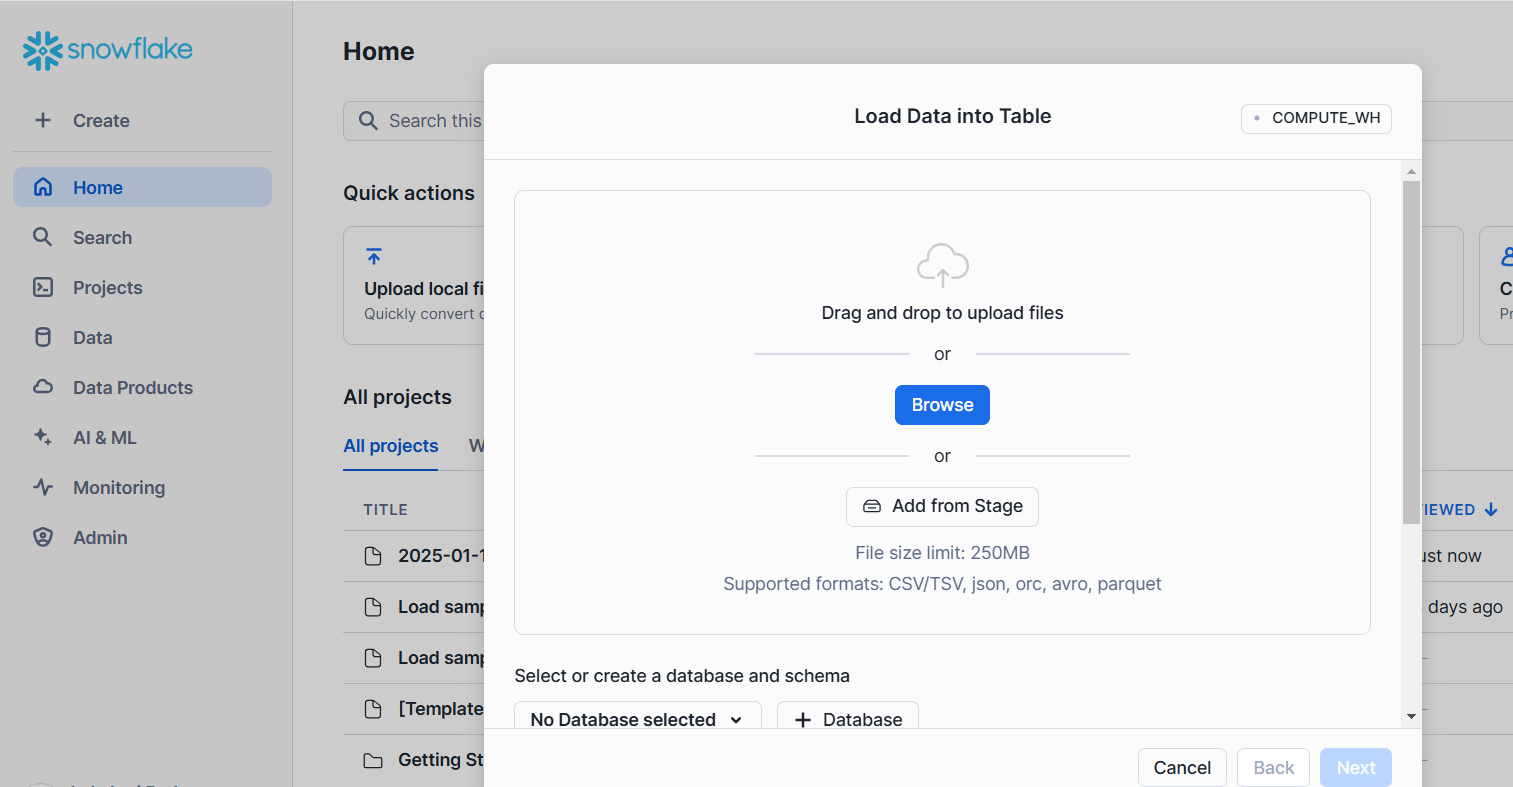The image size is (1513, 787).
Task: Open the No Database selected dropdown
Action: coord(637,719)
